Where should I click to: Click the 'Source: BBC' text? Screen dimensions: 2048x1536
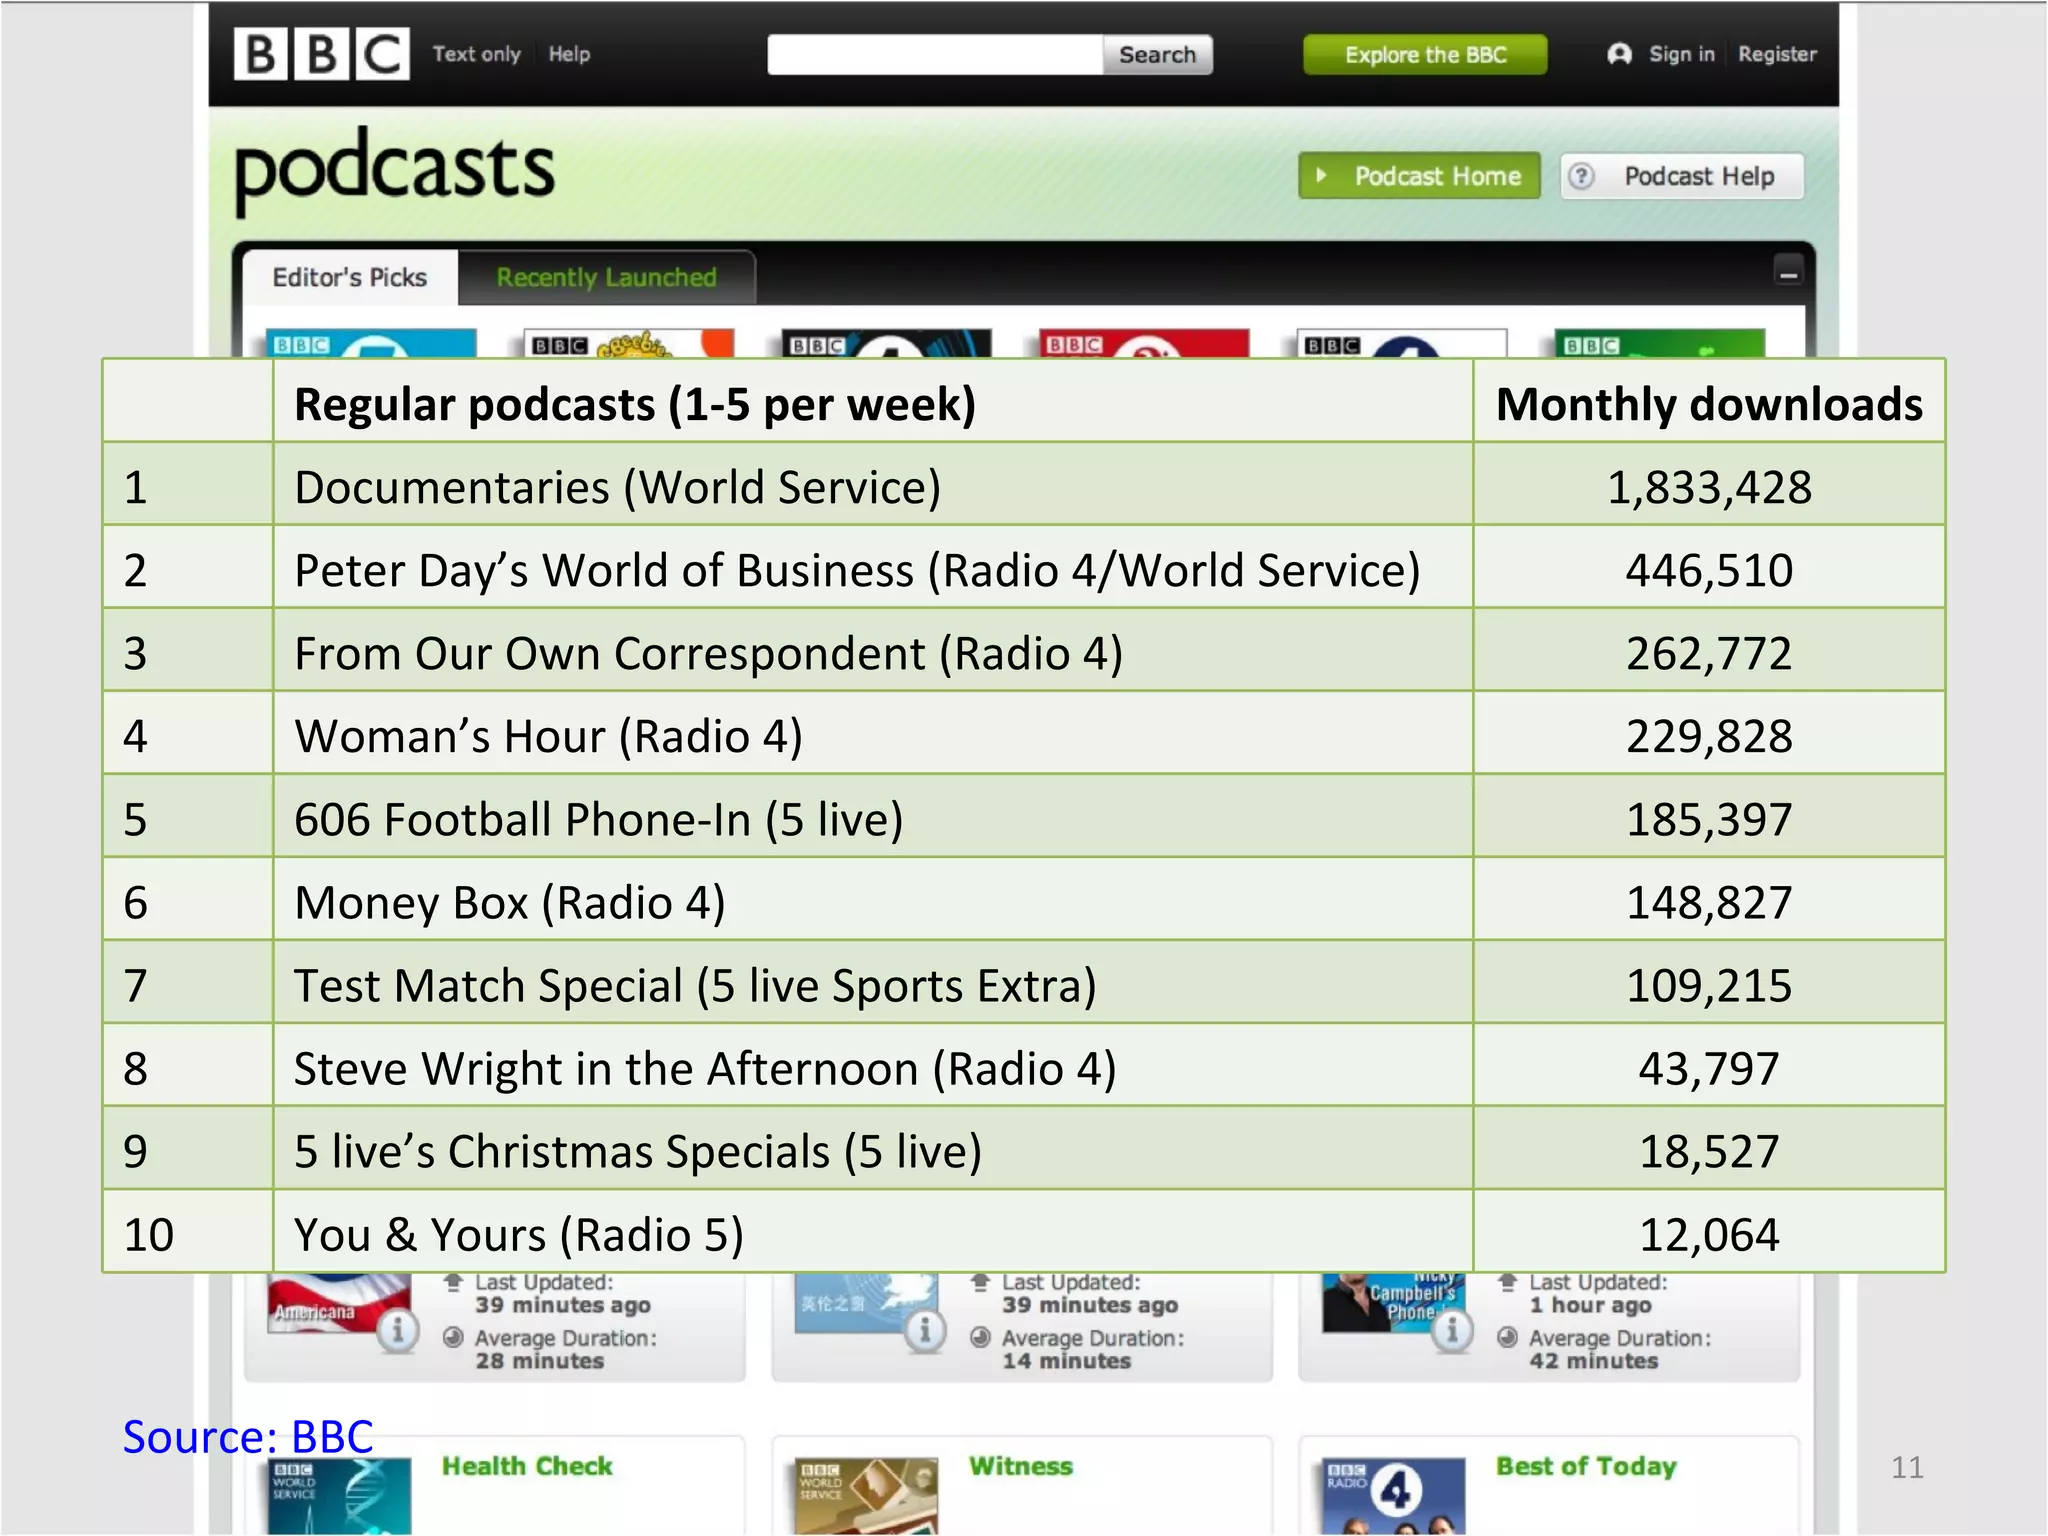coord(248,1436)
